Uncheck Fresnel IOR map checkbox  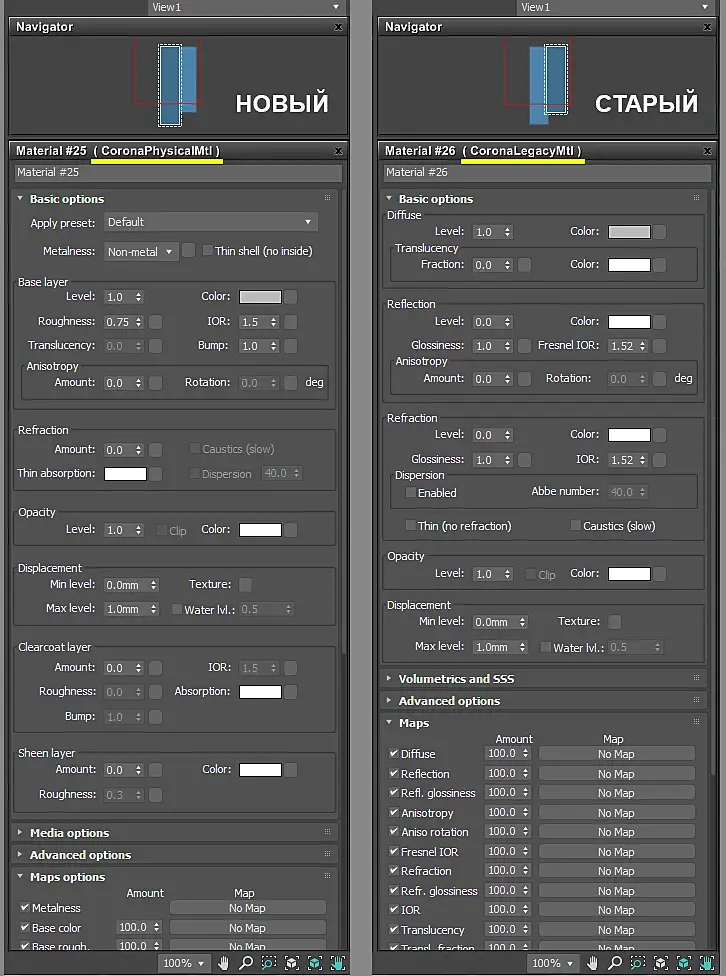tap(394, 851)
